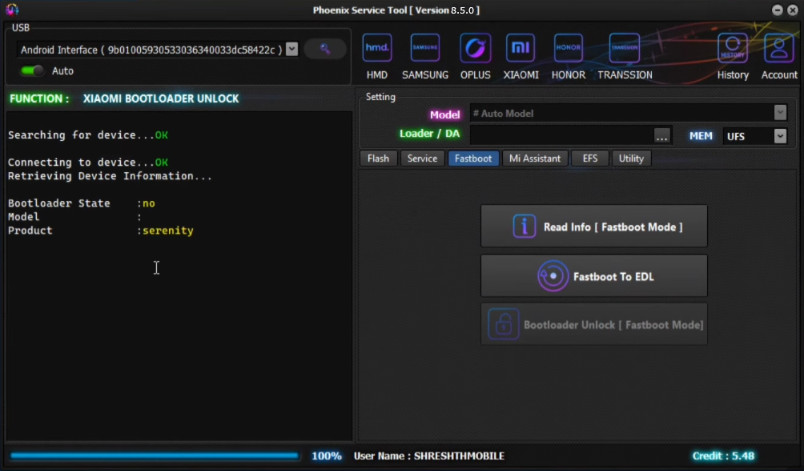Close the Phoenix Service Tool window
Viewport: 804px width, 471px height.
tap(792, 10)
